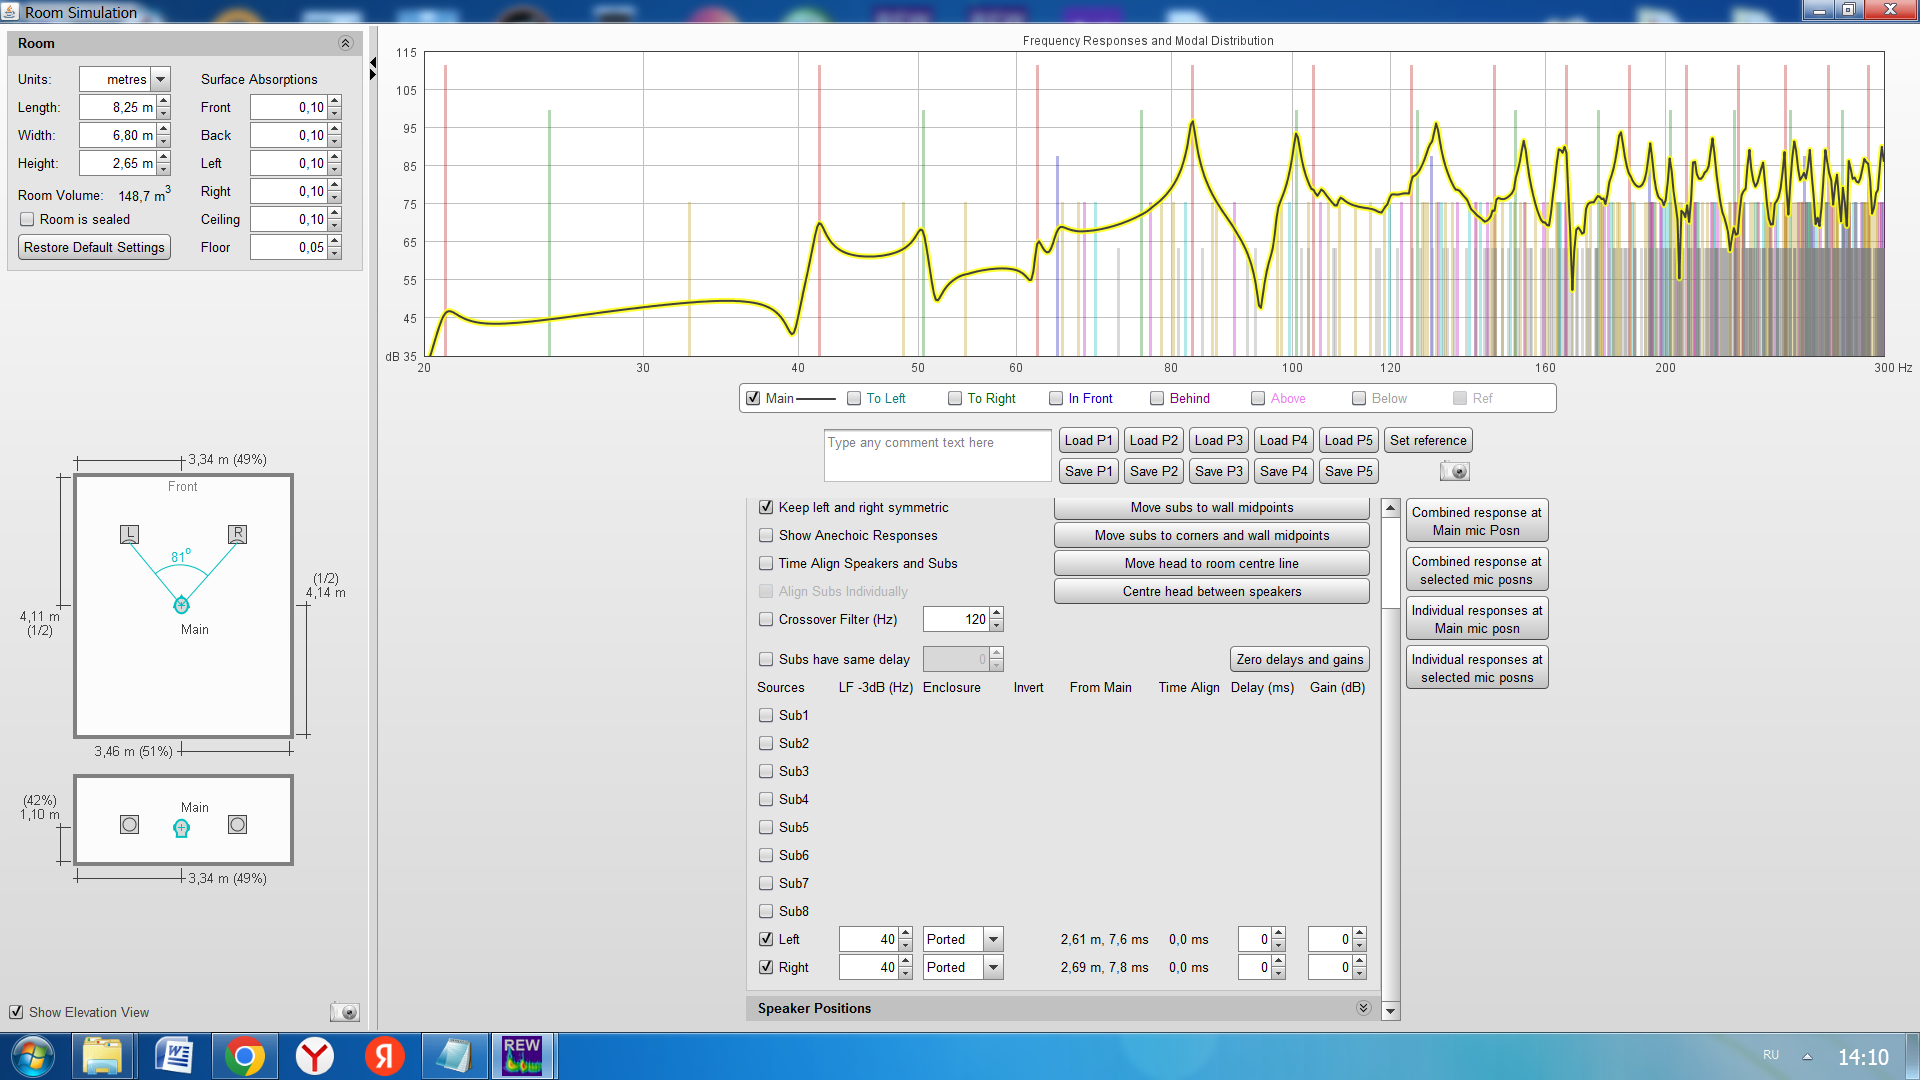Screen dimensions: 1920x1080
Task: Click the comment text field
Action: click(938, 455)
